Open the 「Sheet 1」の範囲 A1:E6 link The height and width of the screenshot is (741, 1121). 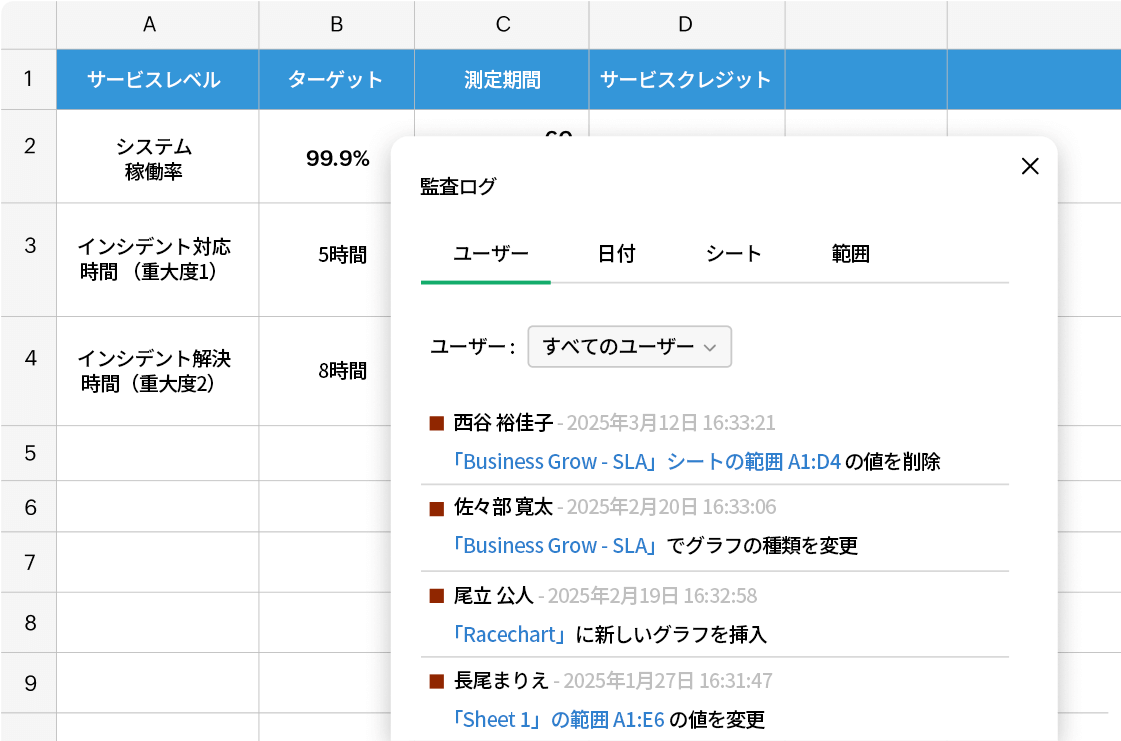point(558,720)
